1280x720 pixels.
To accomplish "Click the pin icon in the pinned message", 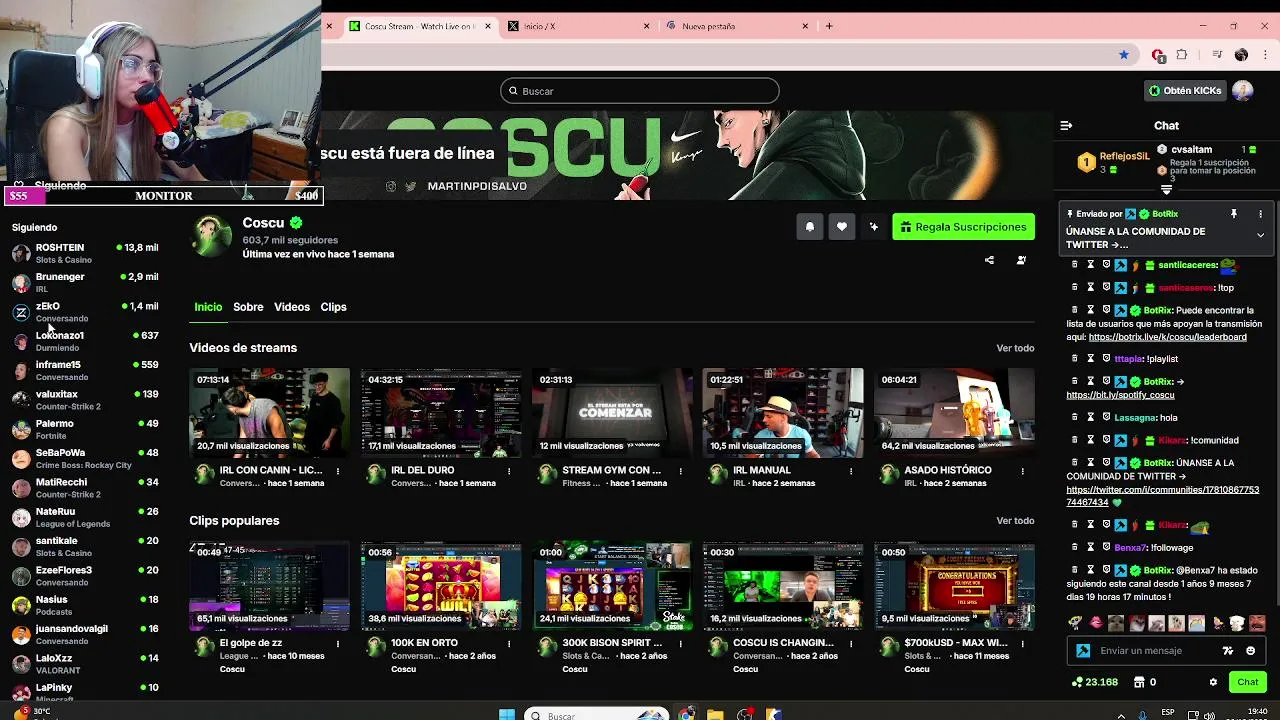I will [1234, 214].
